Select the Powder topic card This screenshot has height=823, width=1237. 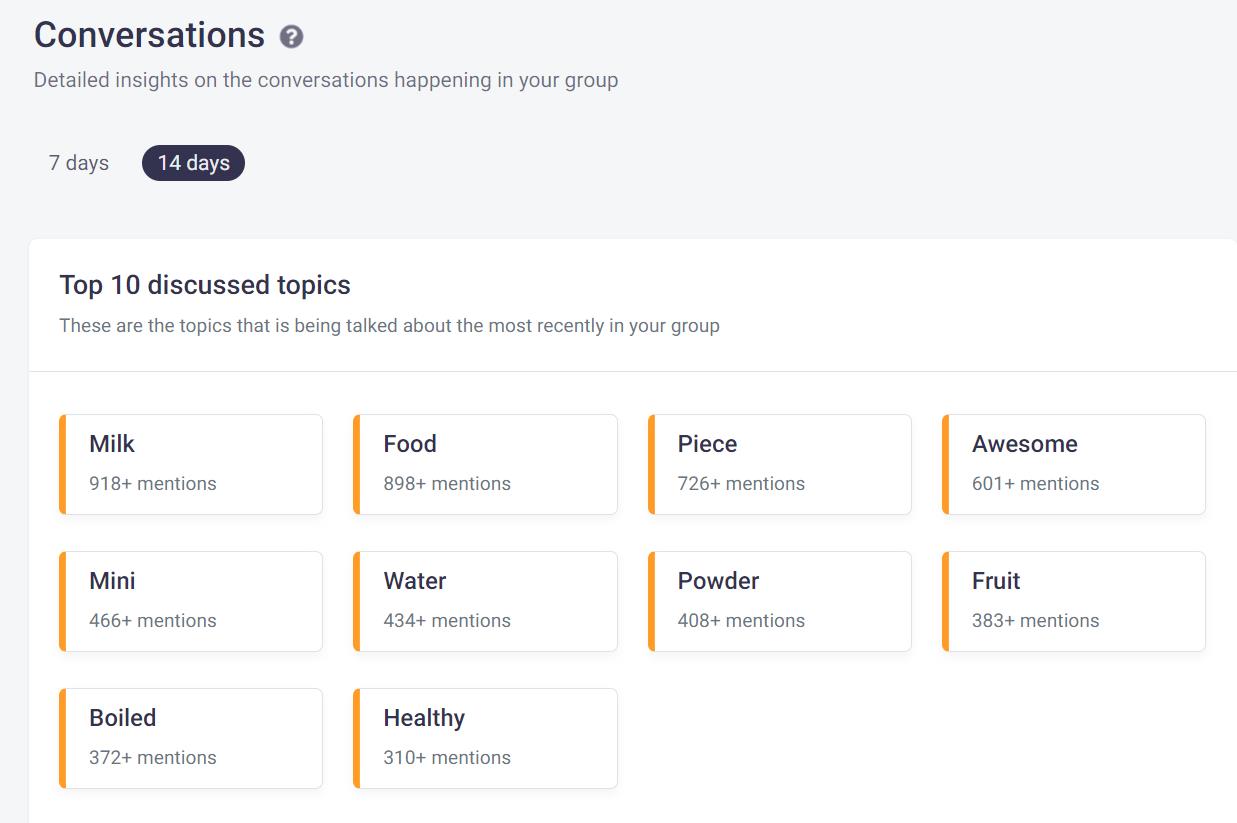click(x=779, y=600)
